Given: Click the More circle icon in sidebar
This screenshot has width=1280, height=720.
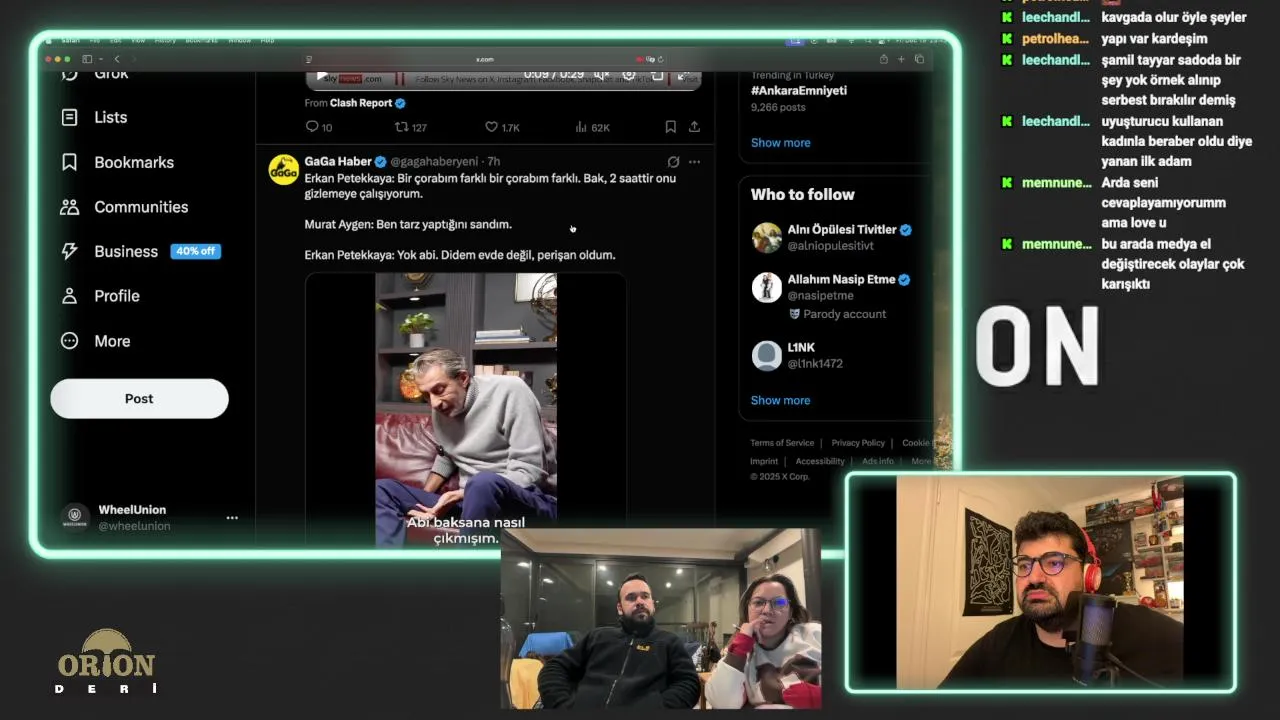Looking at the screenshot, I should 69,341.
